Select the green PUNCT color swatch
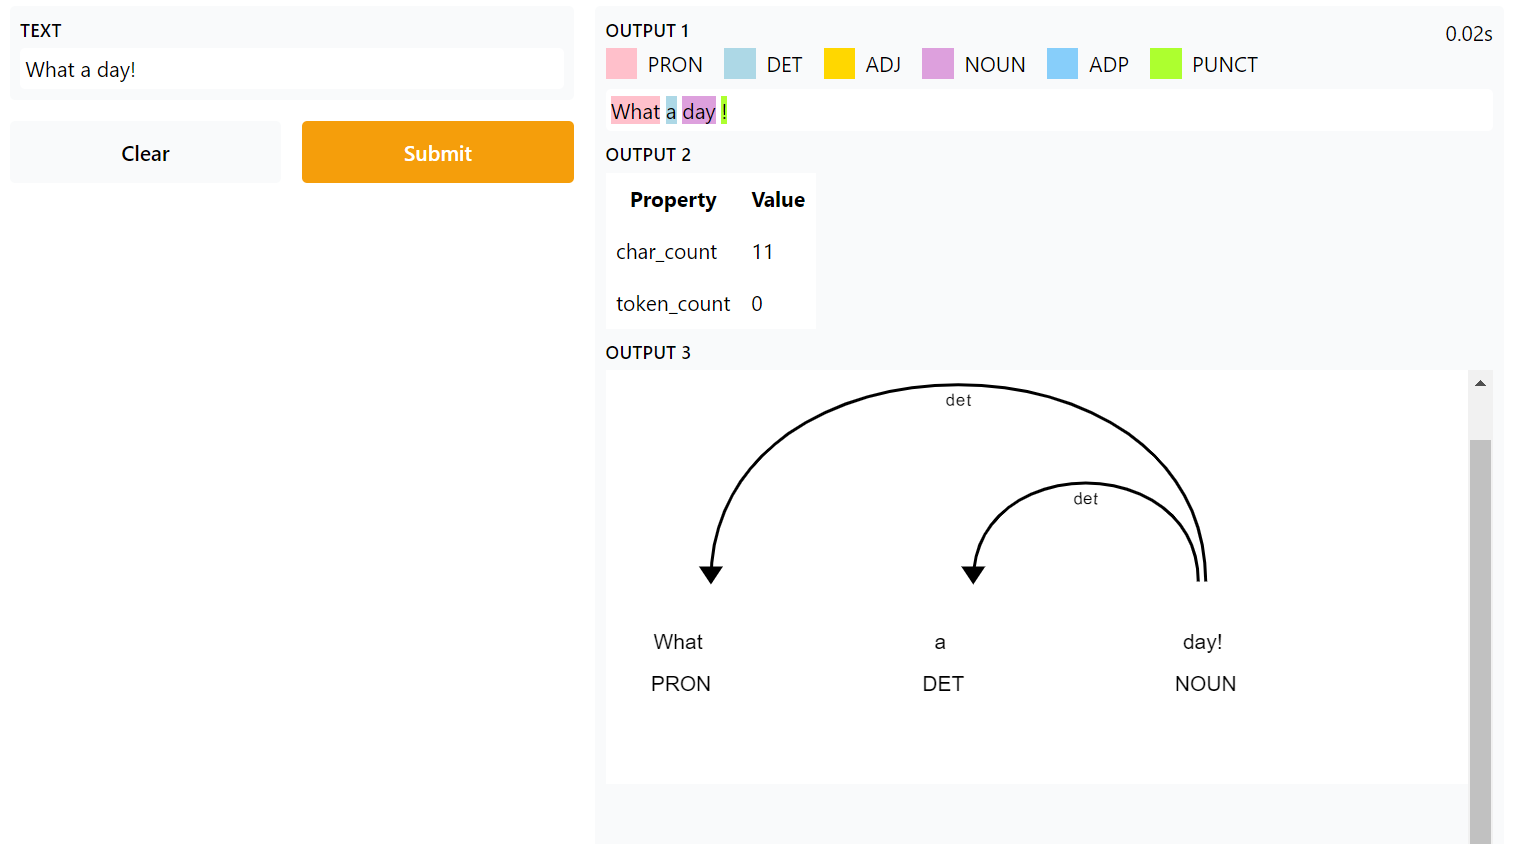This screenshot has width=1514, height=844. (1166, 64)
